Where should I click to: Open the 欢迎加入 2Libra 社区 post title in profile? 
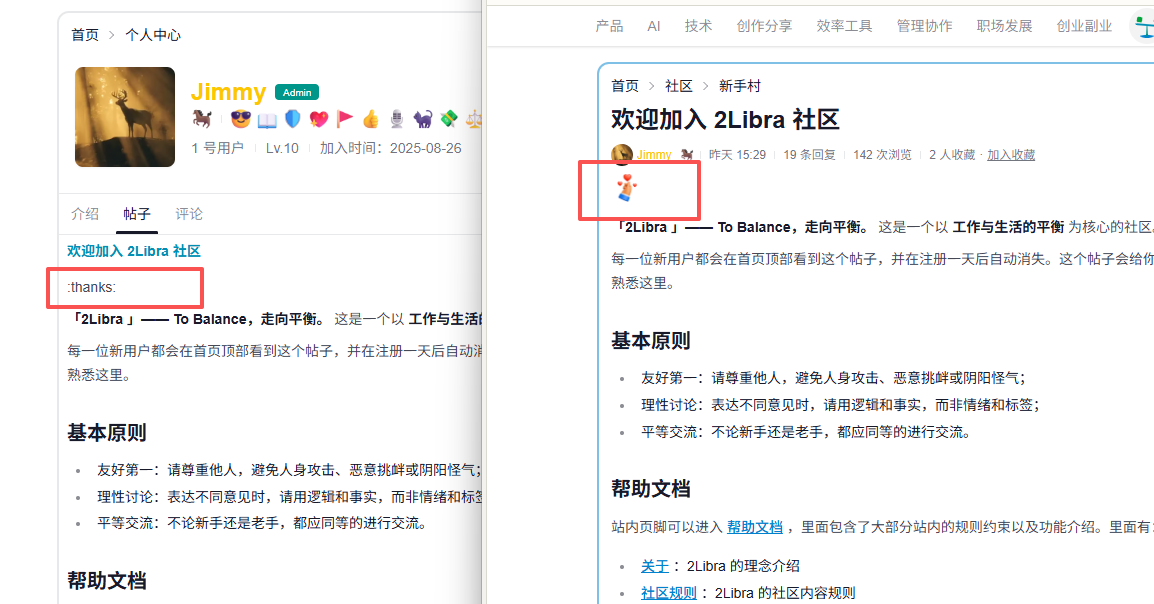tap(134, 251)
